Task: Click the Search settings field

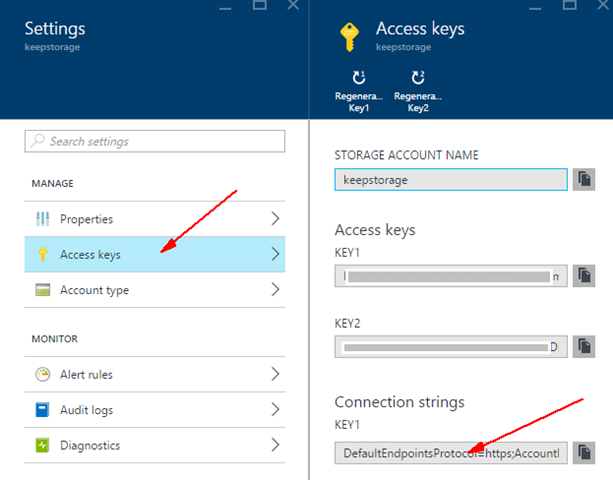Action: (x=155, y=141)
